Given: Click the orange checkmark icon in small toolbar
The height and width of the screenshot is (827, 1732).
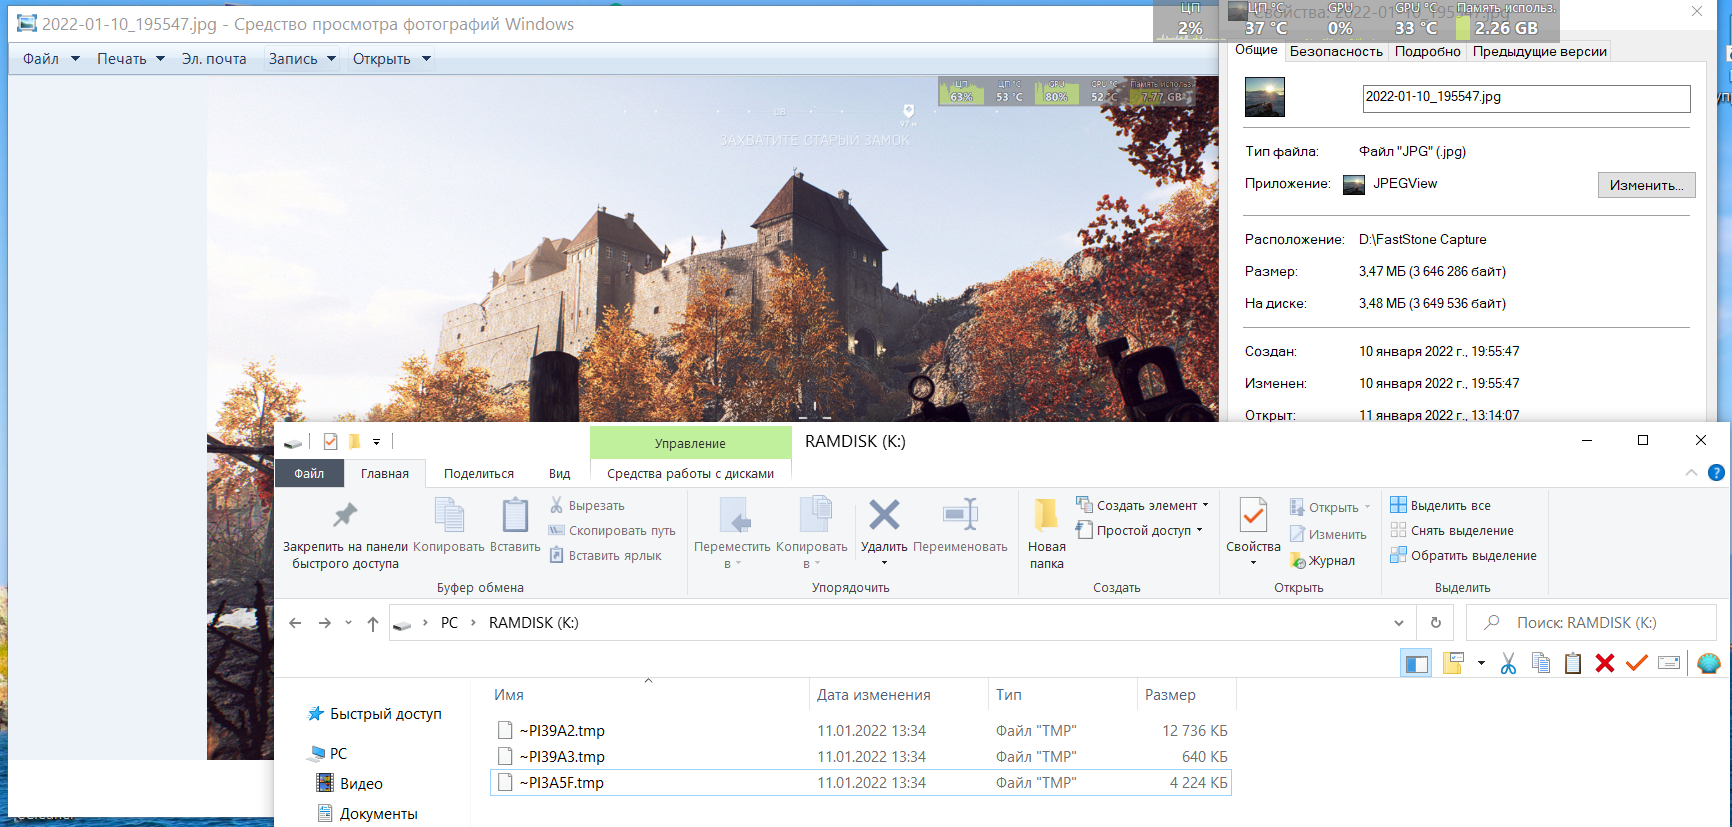Looking at the screenshot, I should 1637,663.
